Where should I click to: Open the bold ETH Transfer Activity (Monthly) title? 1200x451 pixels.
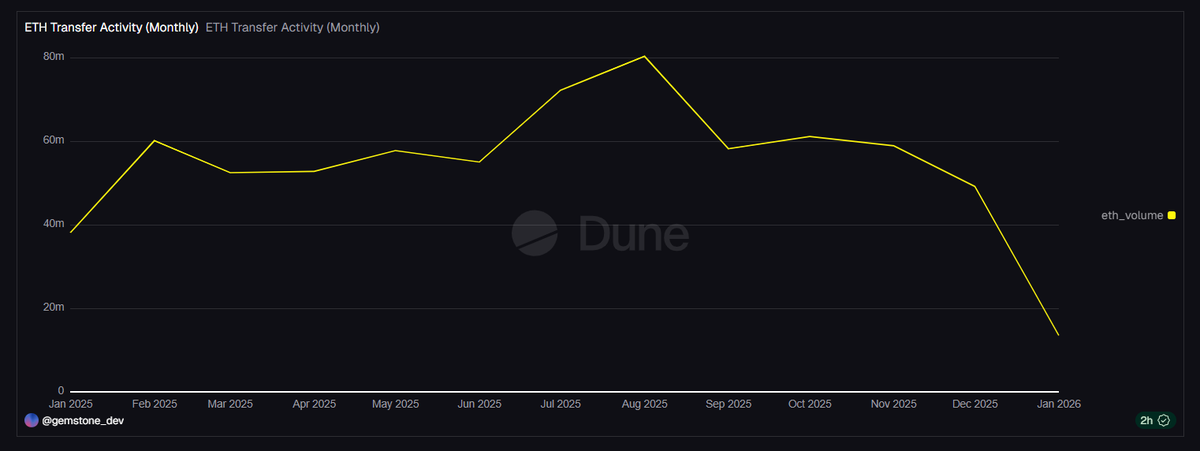click(111, 28)
